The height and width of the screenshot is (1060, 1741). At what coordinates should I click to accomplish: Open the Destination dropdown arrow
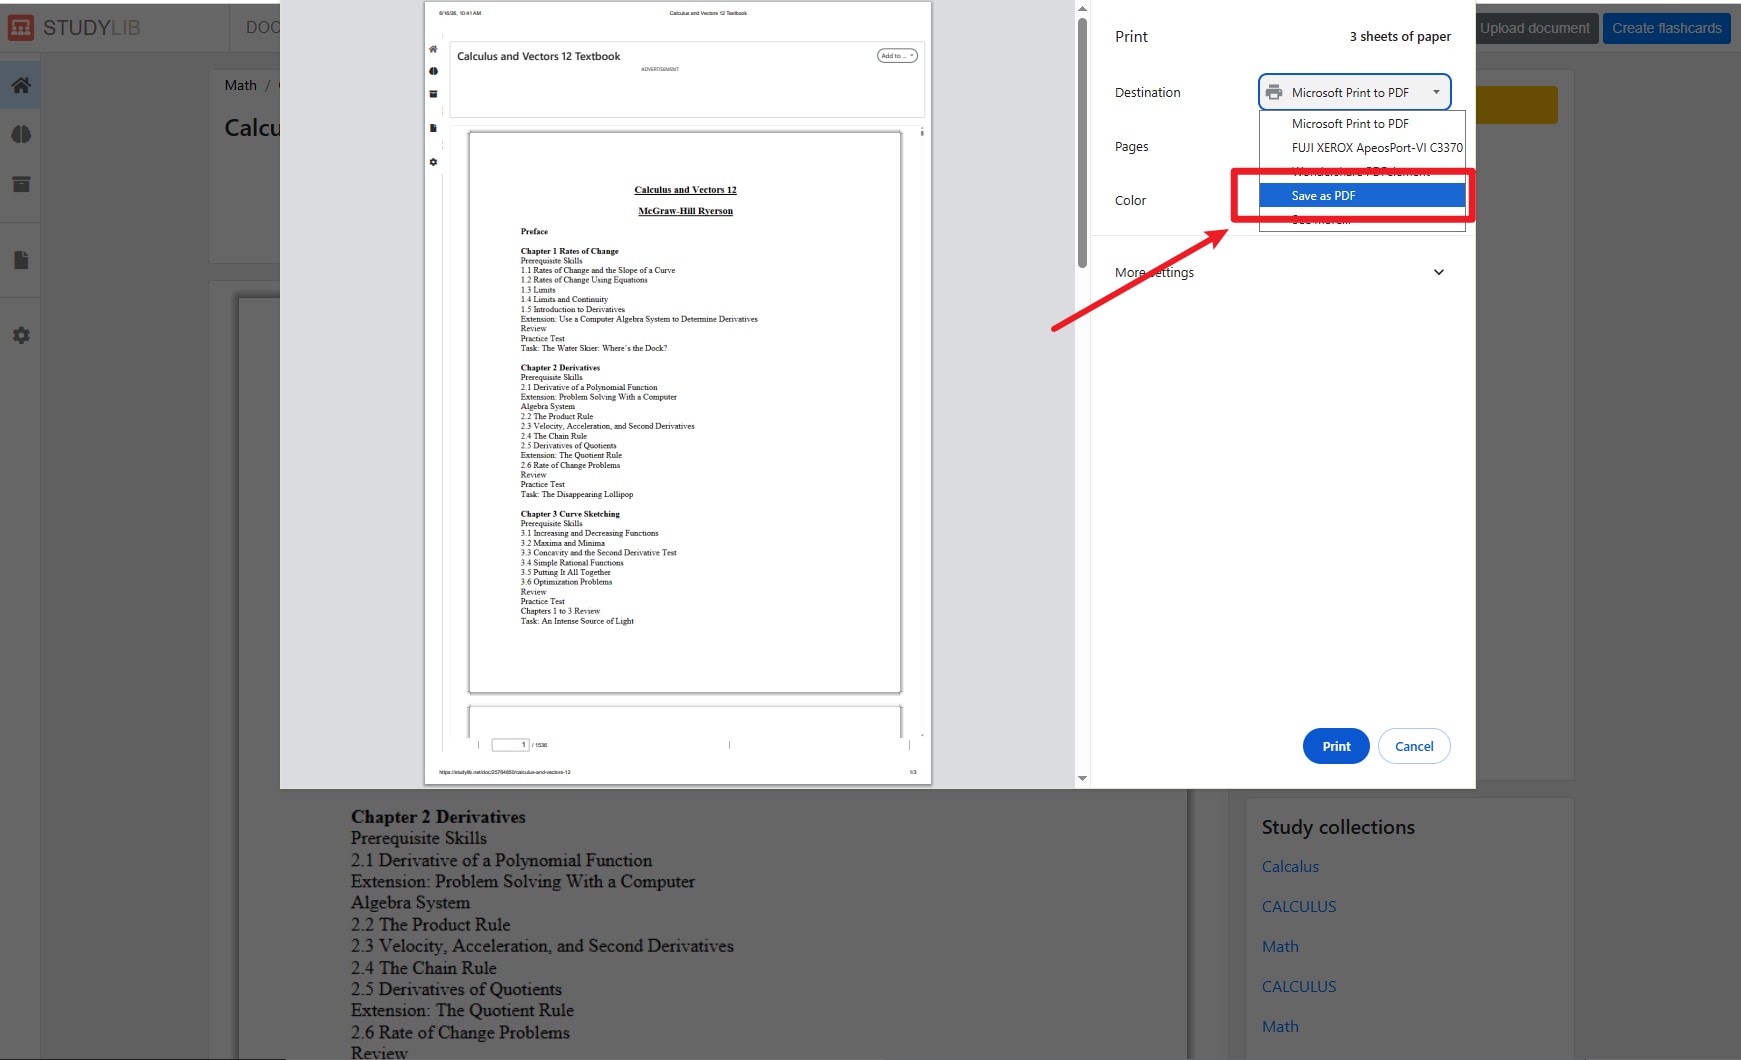coord(1436,92)
